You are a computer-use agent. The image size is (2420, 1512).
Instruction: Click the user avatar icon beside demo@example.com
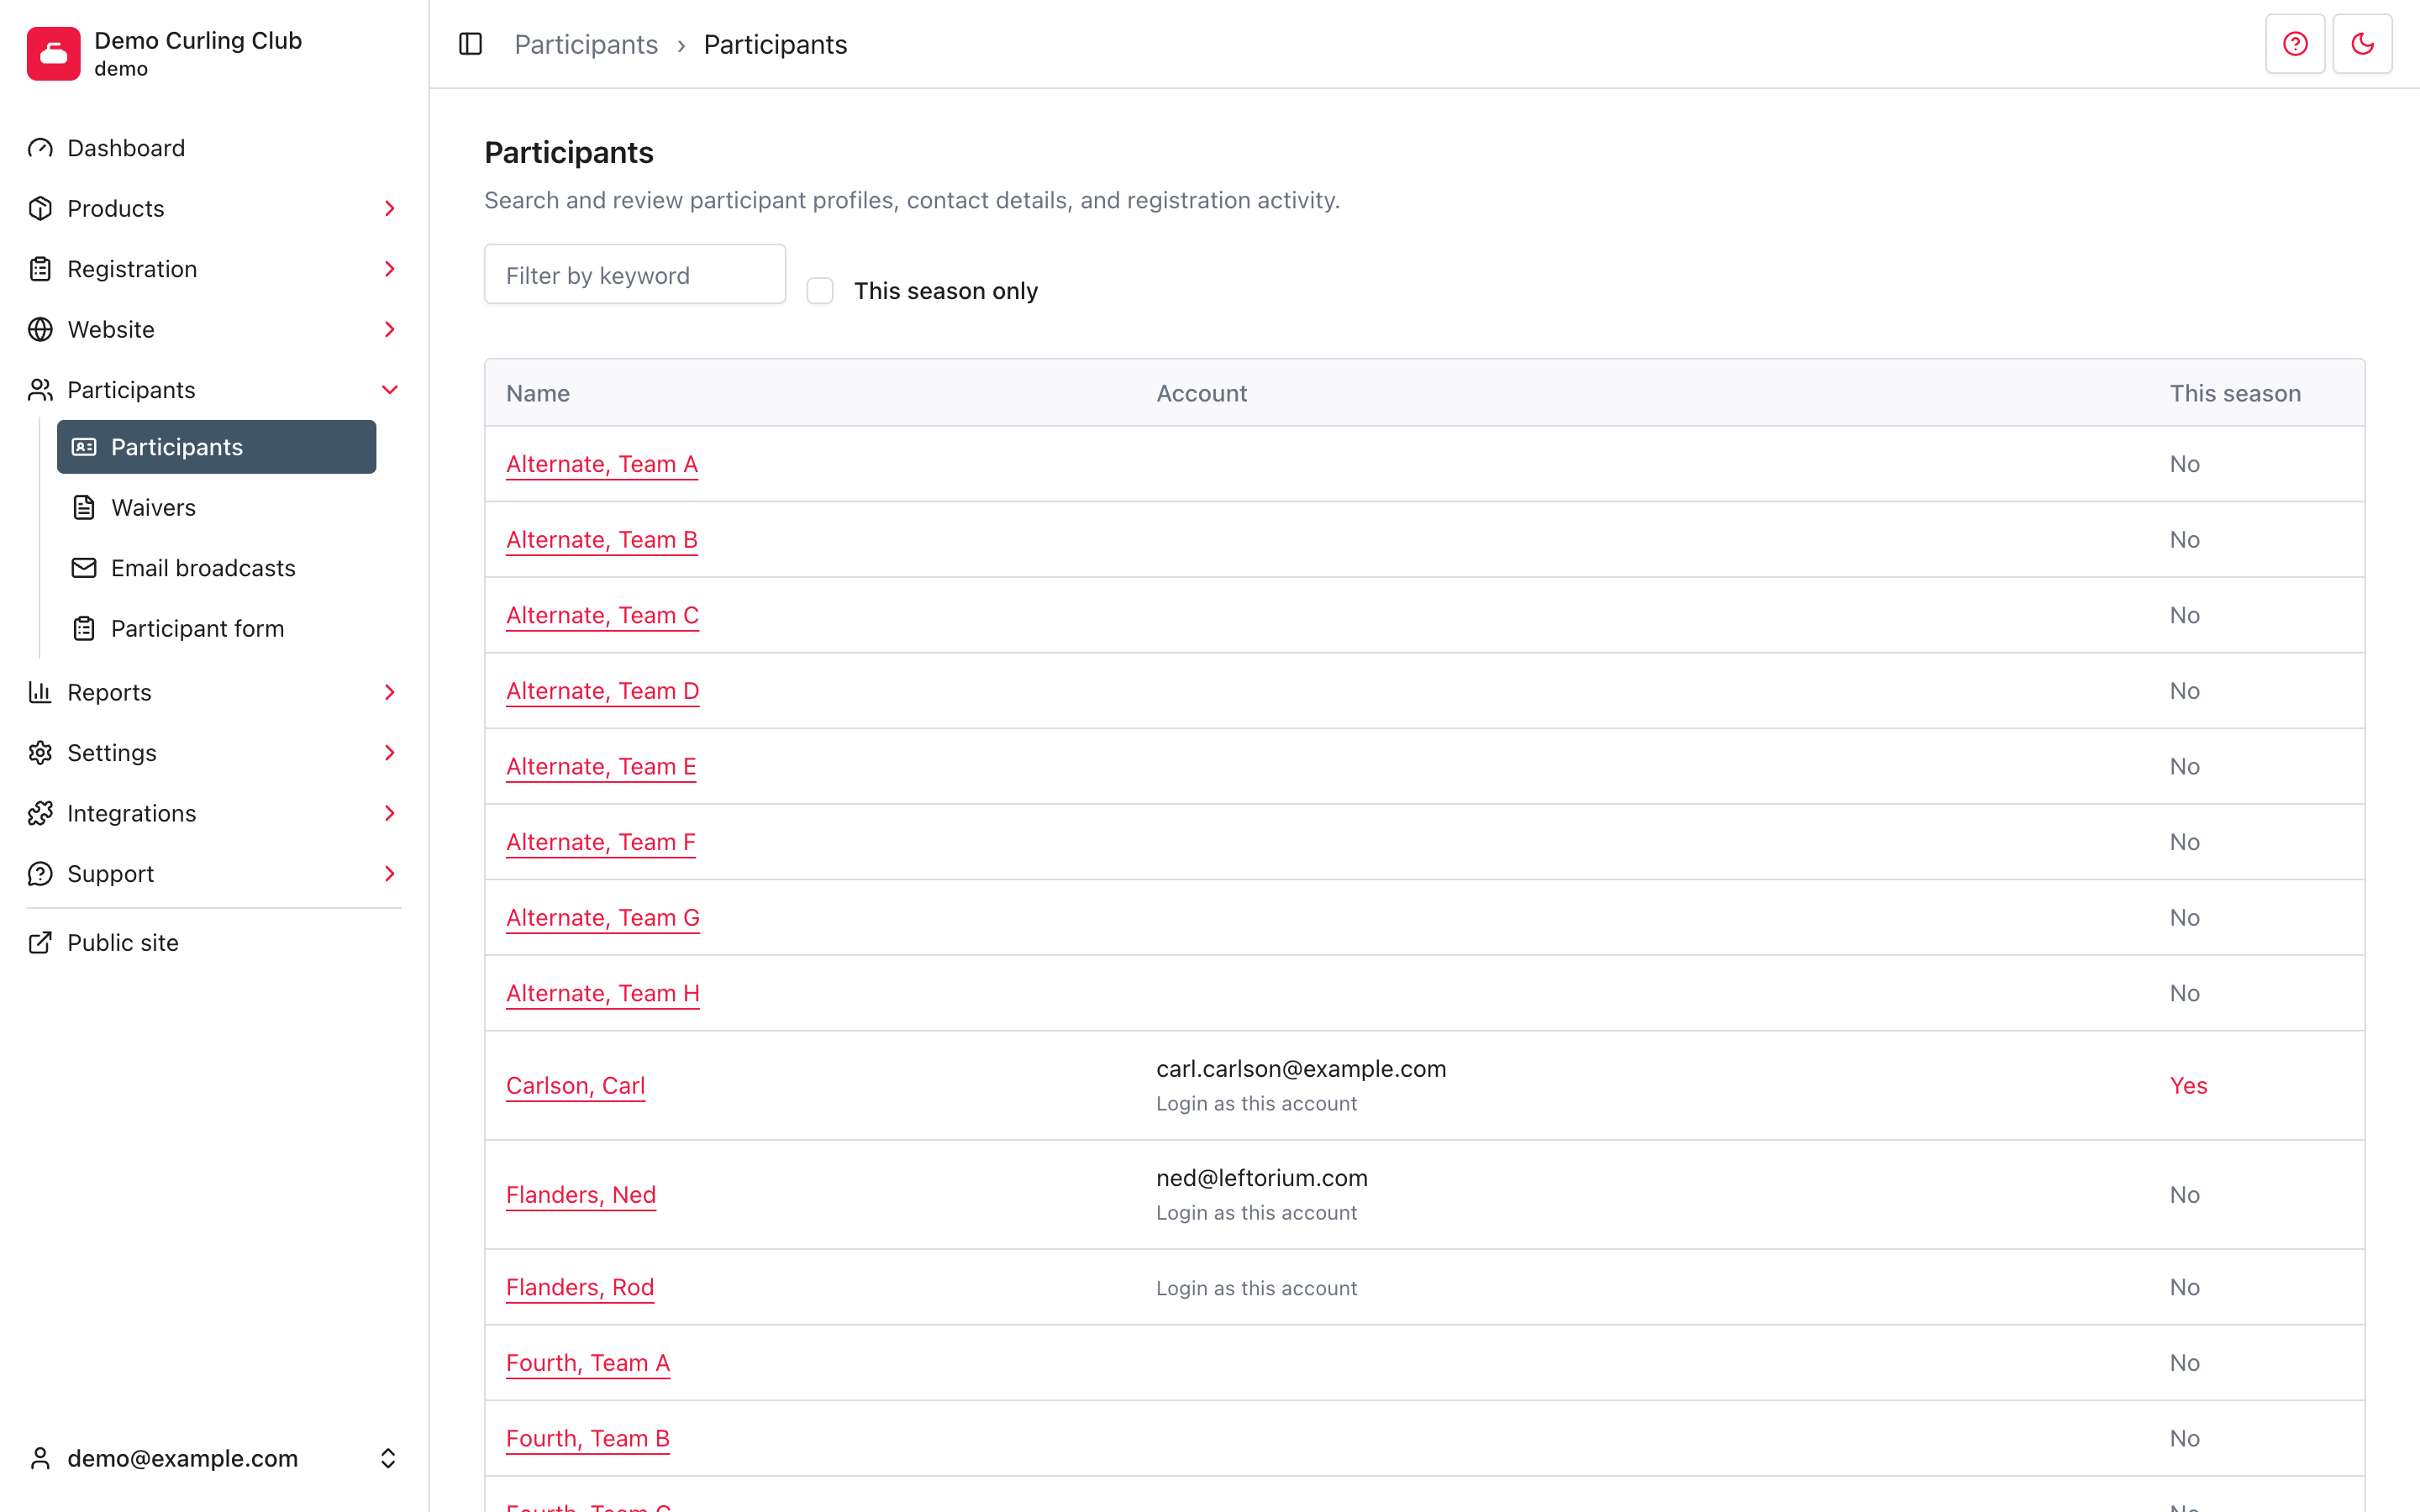40,1458
